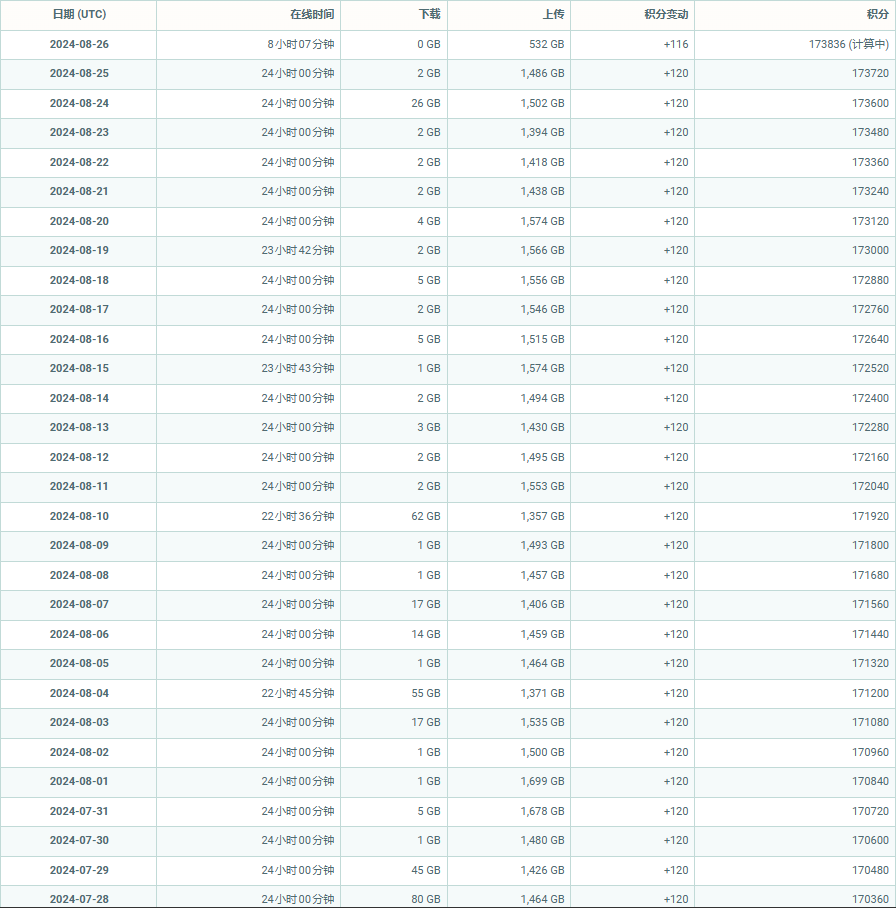Select the 下载 column header
The height and width of the screenshot is (908, 896).
pyautogui.click(x=428, y=15)
